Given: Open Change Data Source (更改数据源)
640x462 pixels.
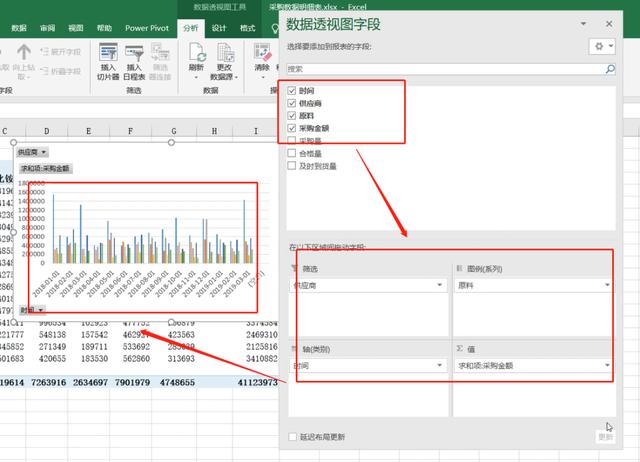Looking at the screenshot, I should (x=224, y=61).
